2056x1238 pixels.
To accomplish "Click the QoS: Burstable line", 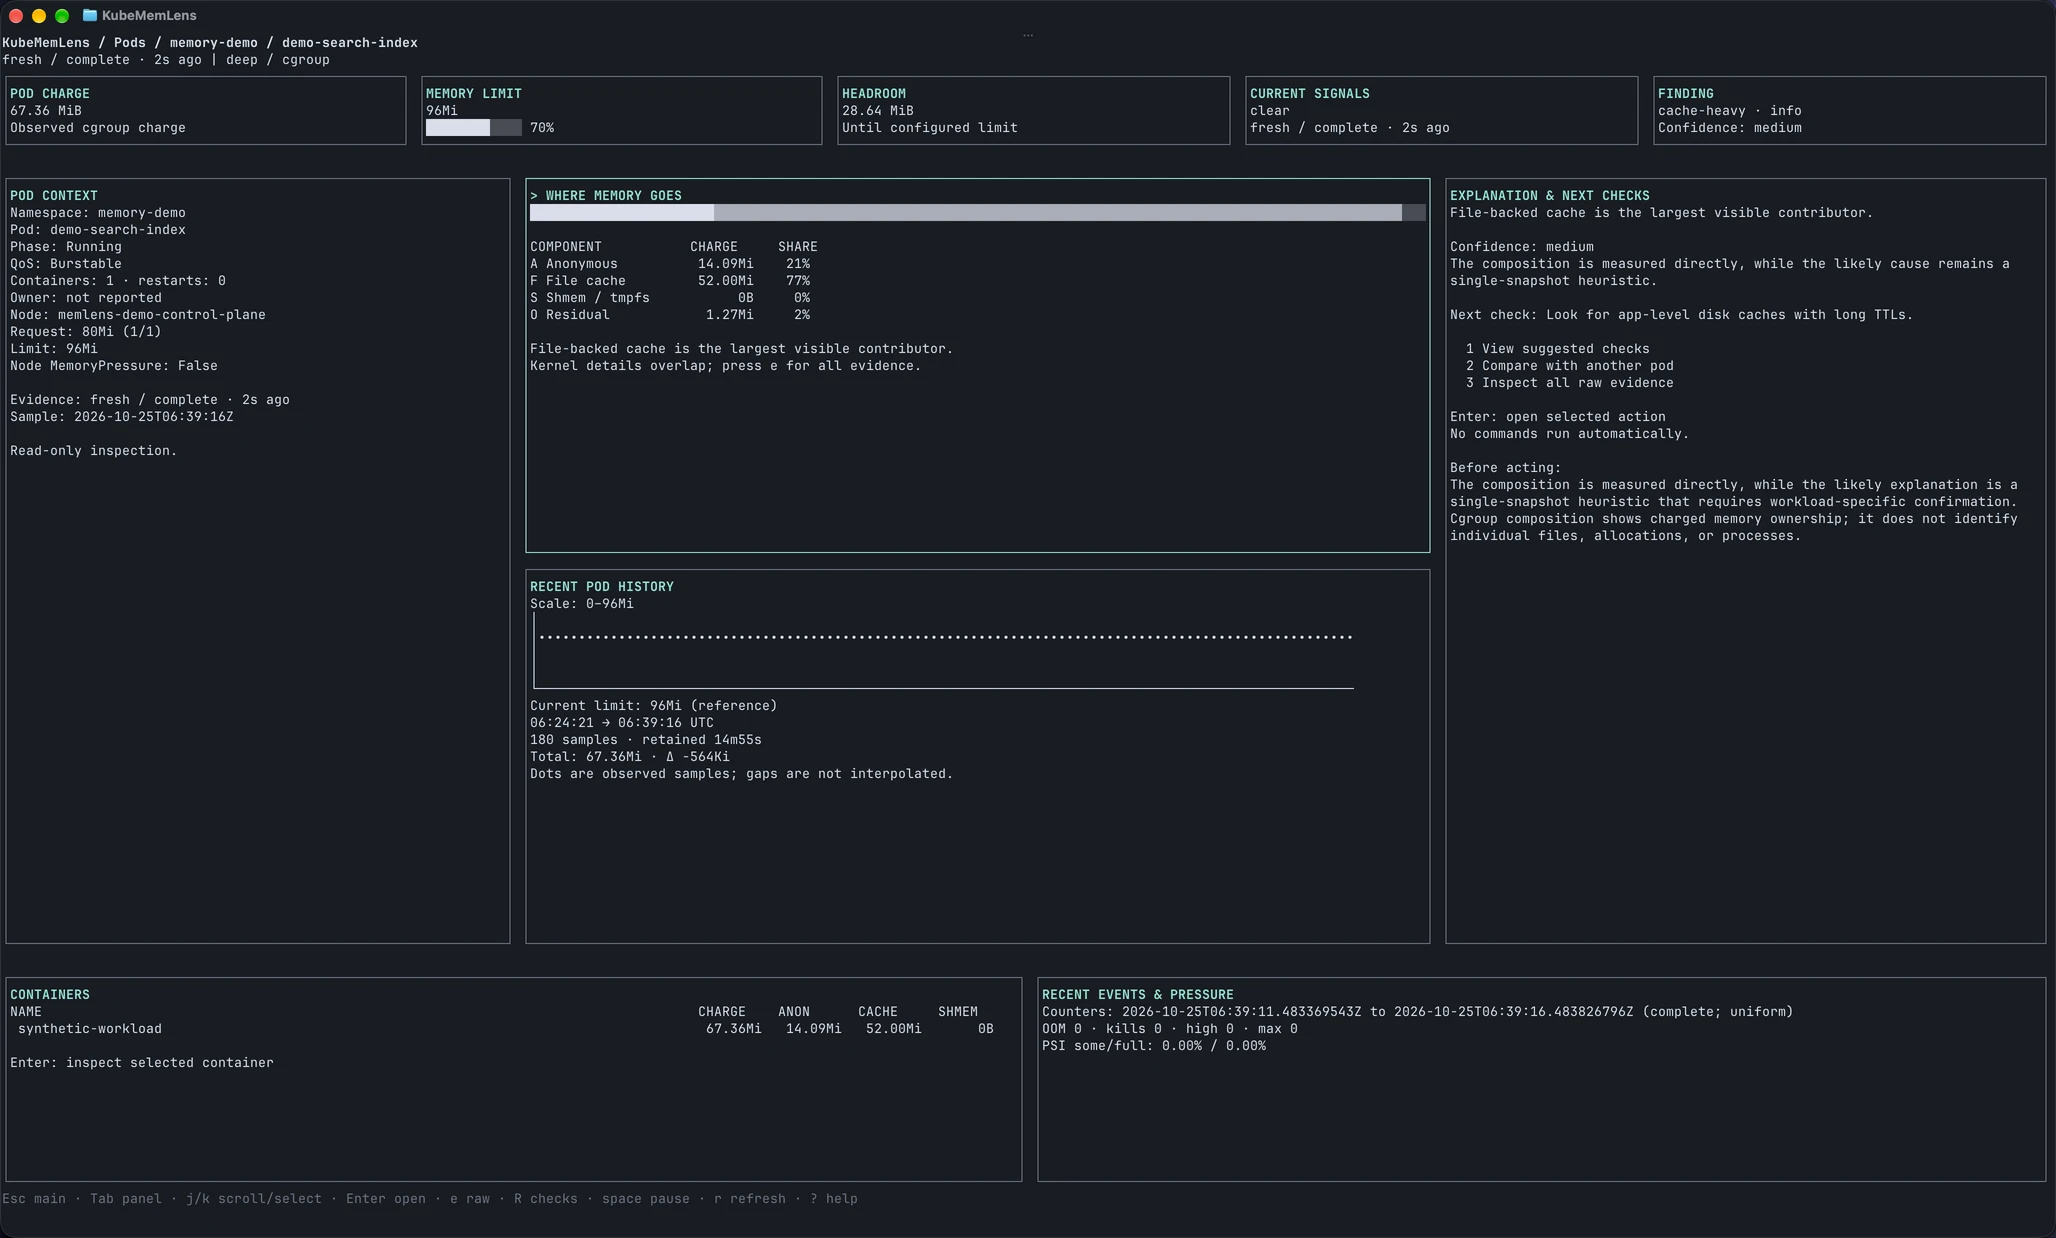I will point(66,264).
